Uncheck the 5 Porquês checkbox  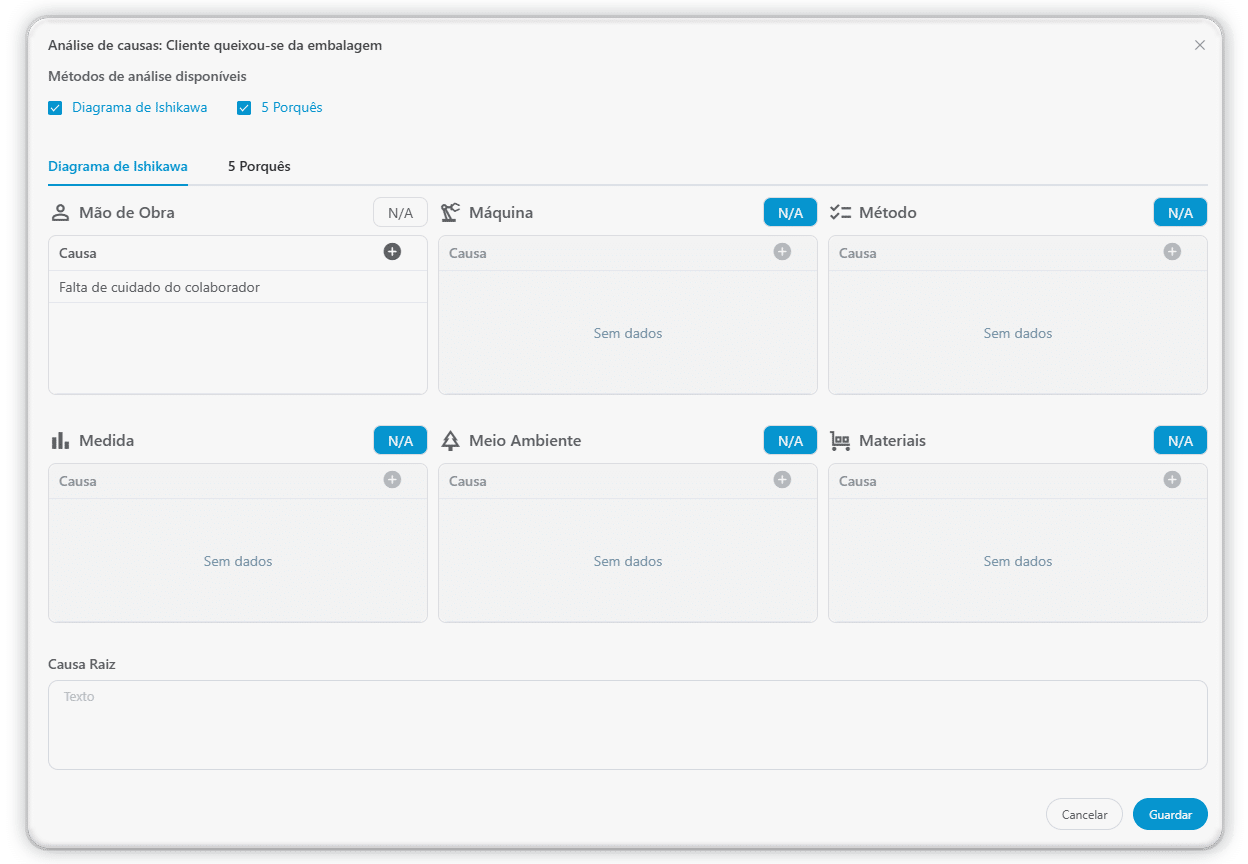244,108
